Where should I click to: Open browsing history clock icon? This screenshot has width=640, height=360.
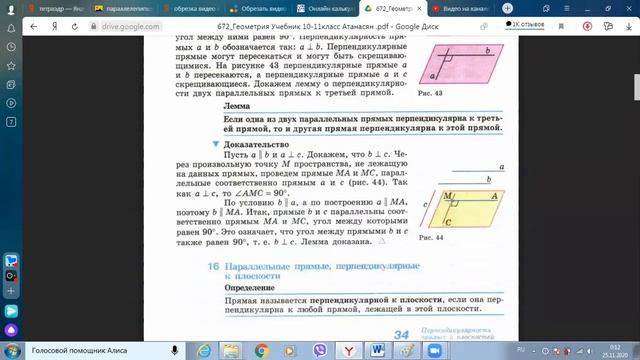click(11, 47)
